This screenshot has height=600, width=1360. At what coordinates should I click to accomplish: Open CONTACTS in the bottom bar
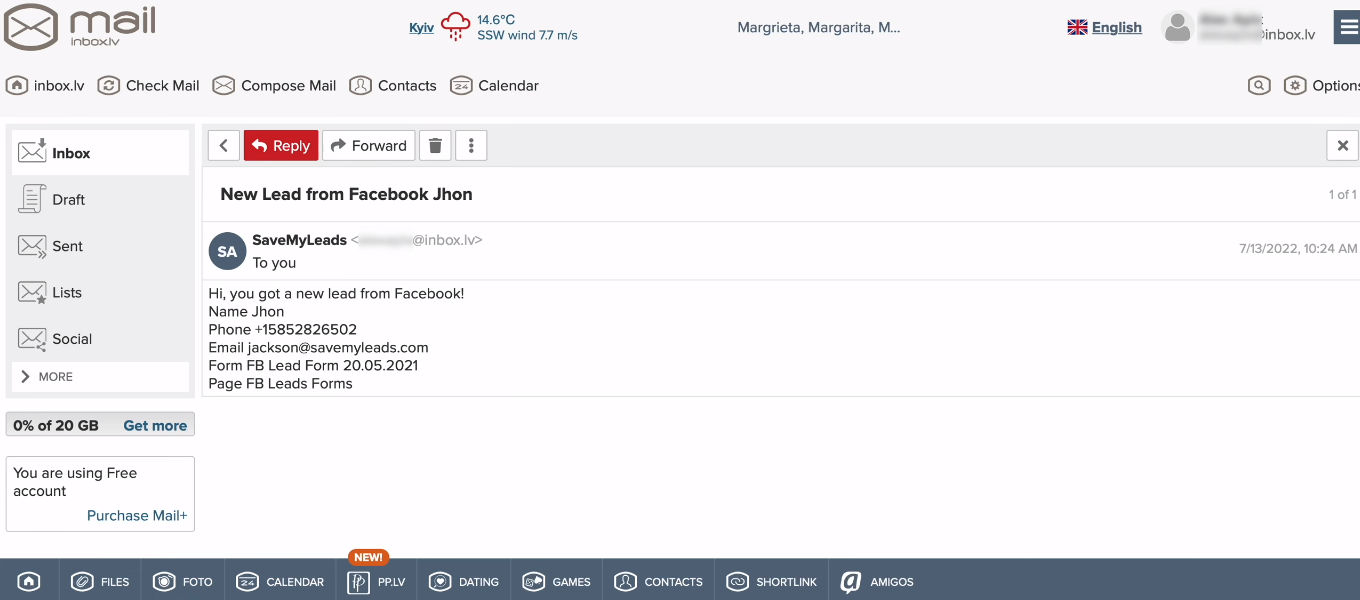pos(658,582)
